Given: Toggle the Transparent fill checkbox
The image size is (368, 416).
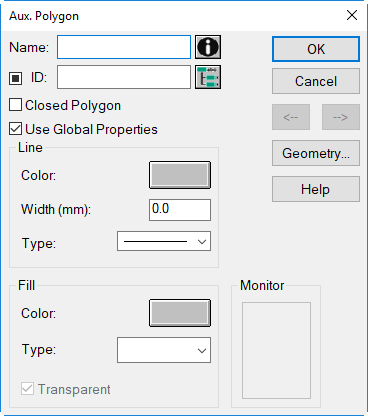Looking at the screenshot, I should 27,389.
